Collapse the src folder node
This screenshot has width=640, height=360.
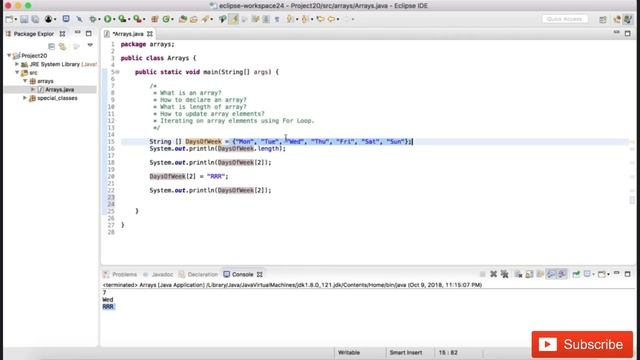tap(17, 73)
